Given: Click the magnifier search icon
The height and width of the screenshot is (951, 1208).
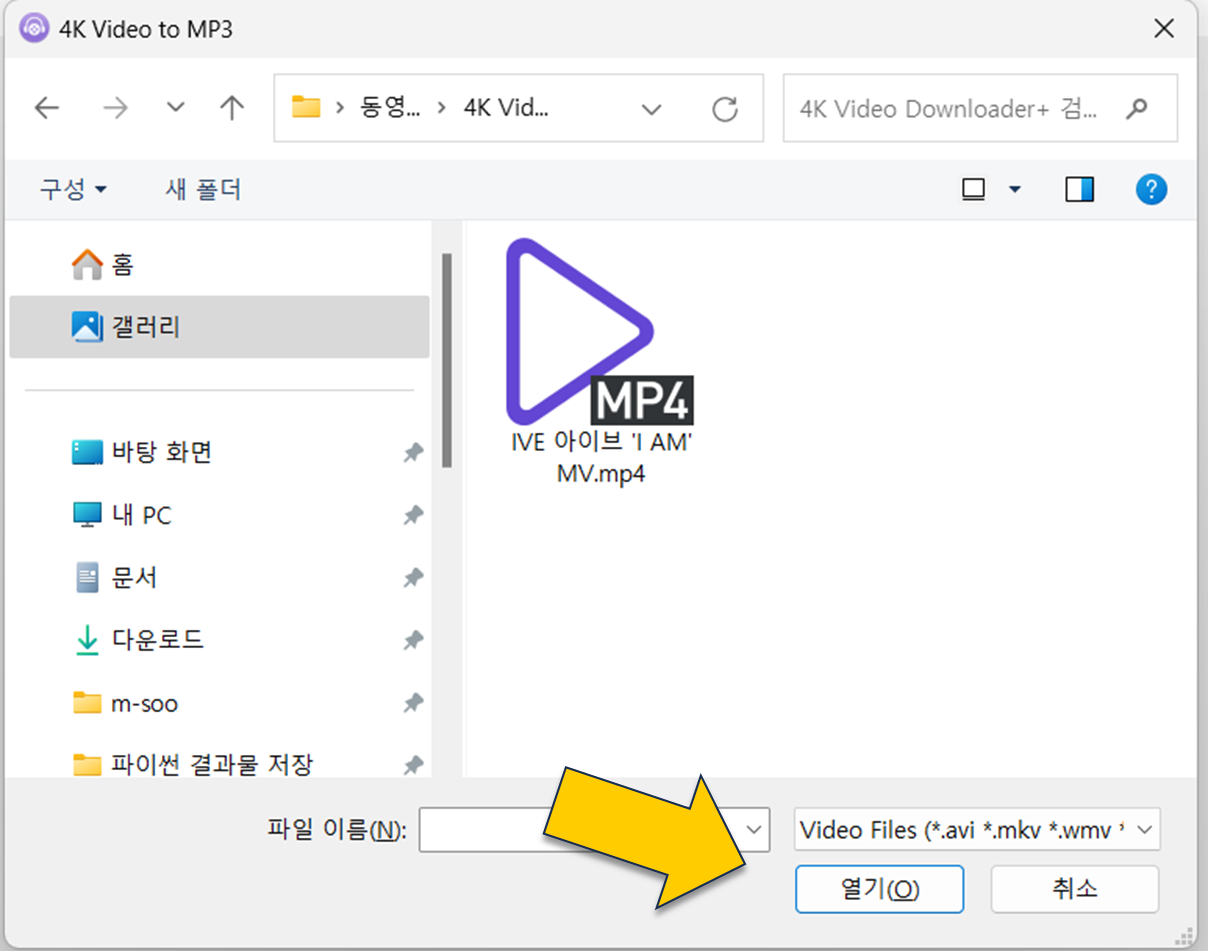Looking at the screenshot, I should pos(1137,108).
